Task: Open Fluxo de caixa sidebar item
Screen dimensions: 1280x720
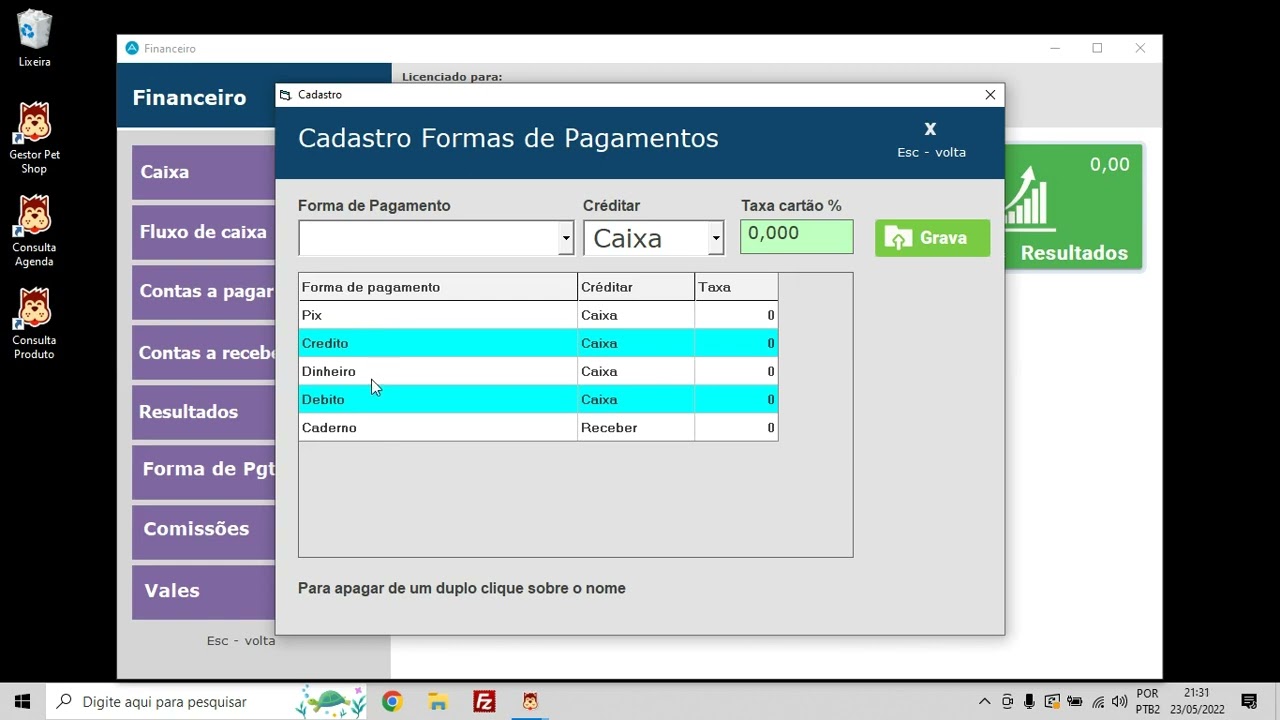Action: coord(204,232)
